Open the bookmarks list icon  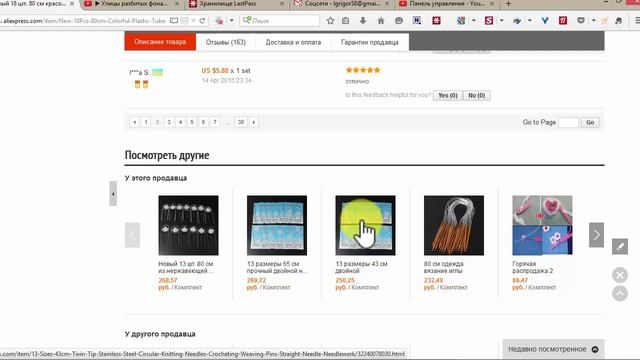346,20
